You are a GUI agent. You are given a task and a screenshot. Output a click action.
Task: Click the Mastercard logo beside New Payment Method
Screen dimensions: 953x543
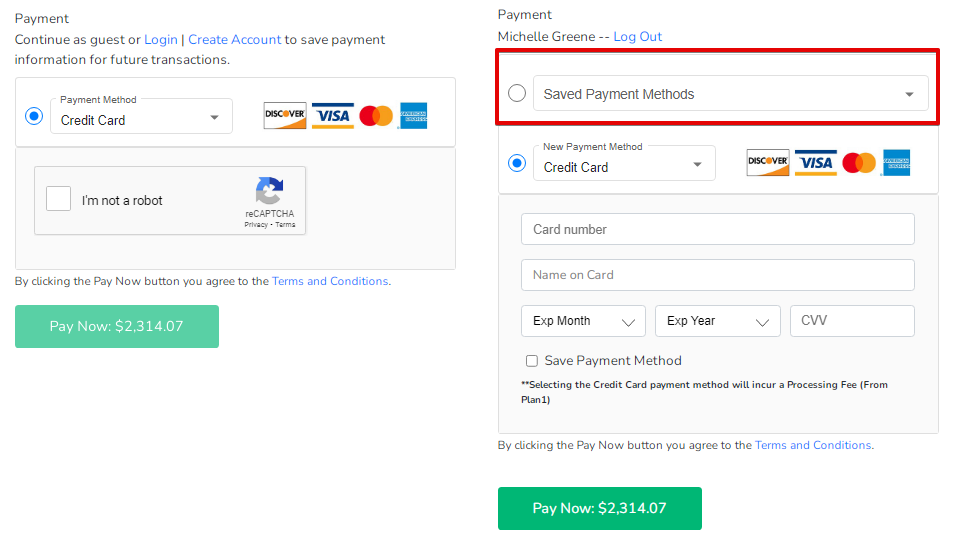click(x=859, y=162)
